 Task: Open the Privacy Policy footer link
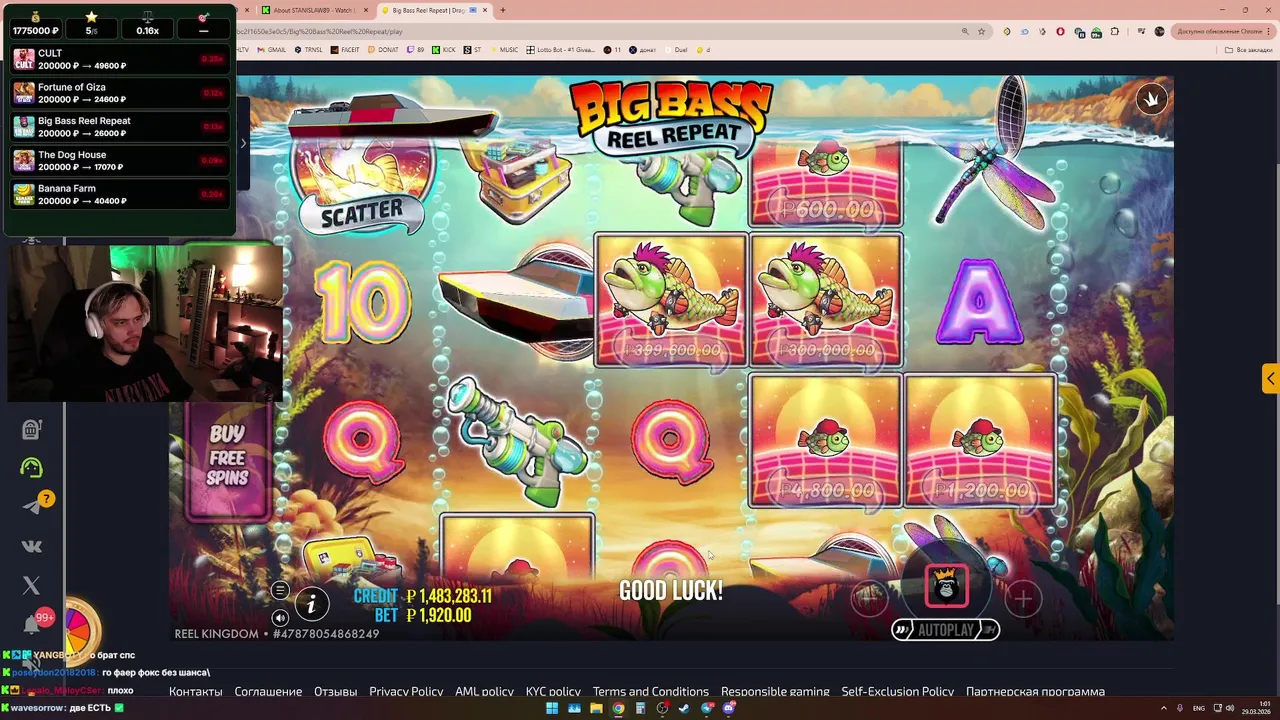[x=406, y=691]
